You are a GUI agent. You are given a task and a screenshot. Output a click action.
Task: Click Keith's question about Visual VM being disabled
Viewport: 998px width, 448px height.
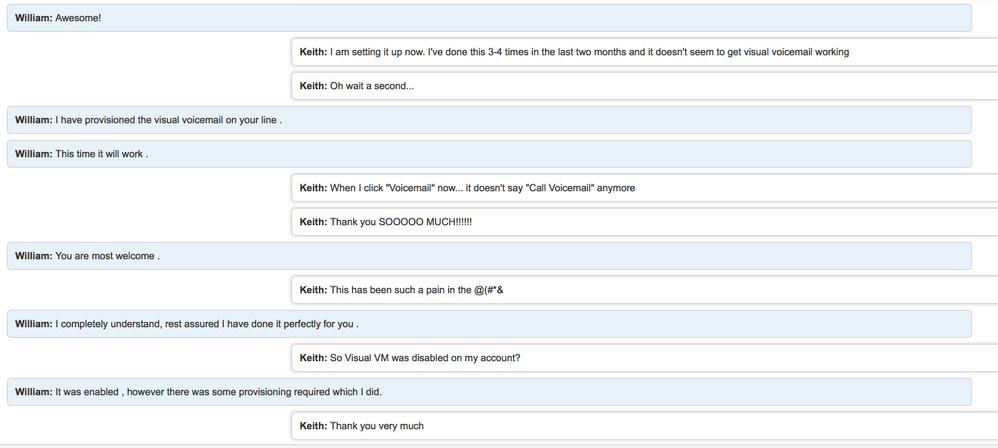644,358
